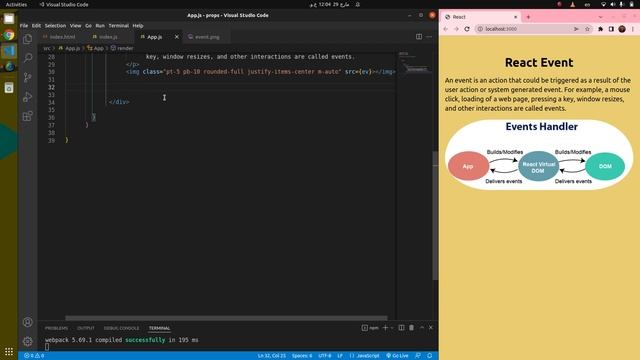Add a new terminal with plus icon
The height and width of the screenshot is (360, 640).
click(385, 328)
